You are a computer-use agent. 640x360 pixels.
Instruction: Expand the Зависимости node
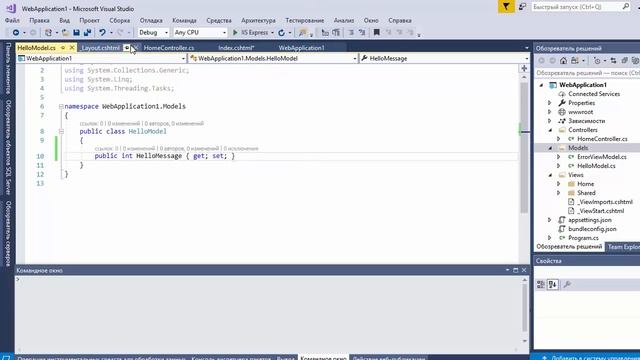[x=549, y=121]
